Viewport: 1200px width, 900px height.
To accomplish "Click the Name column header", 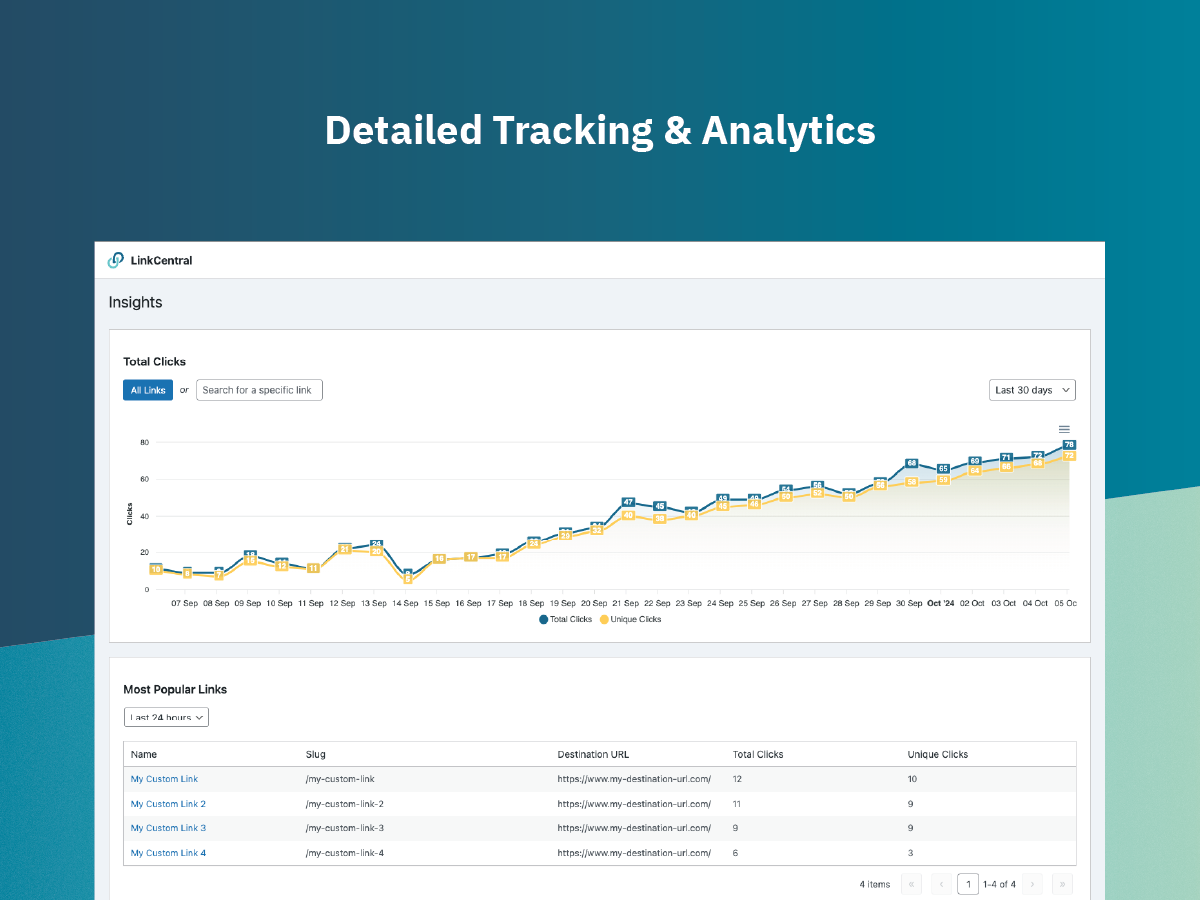I will (x=144, y=754).
